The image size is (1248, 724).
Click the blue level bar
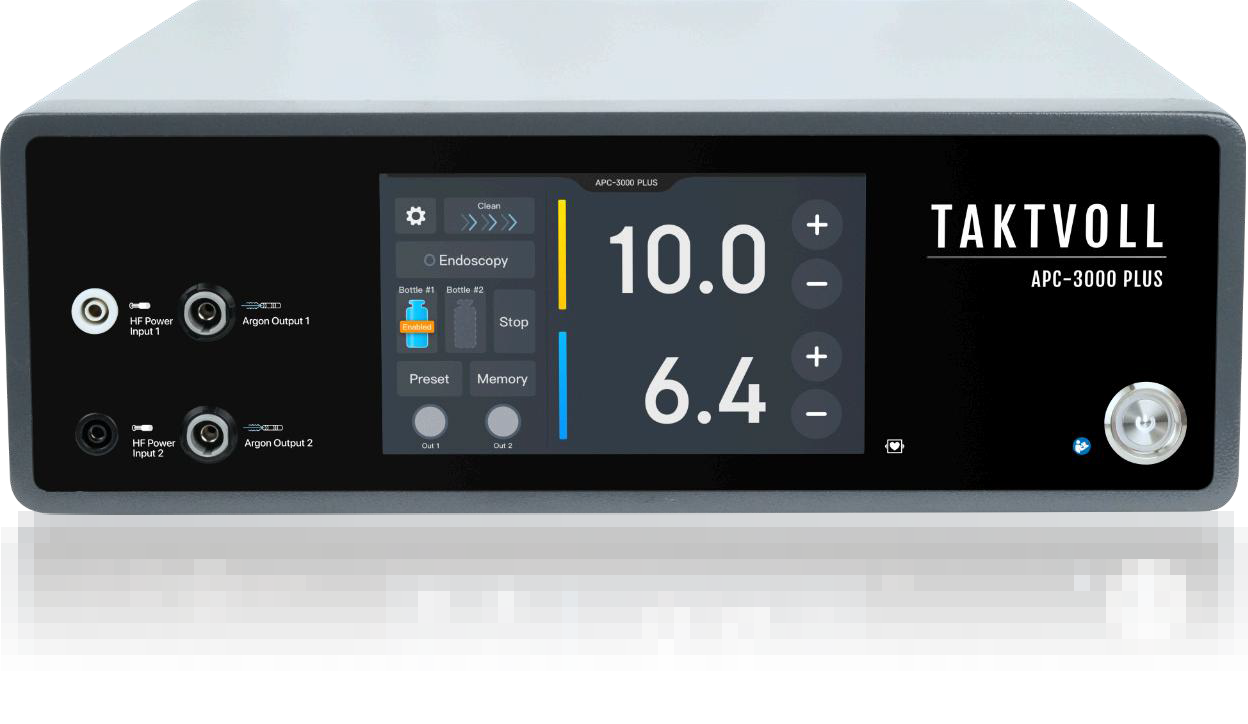[562, 385]
